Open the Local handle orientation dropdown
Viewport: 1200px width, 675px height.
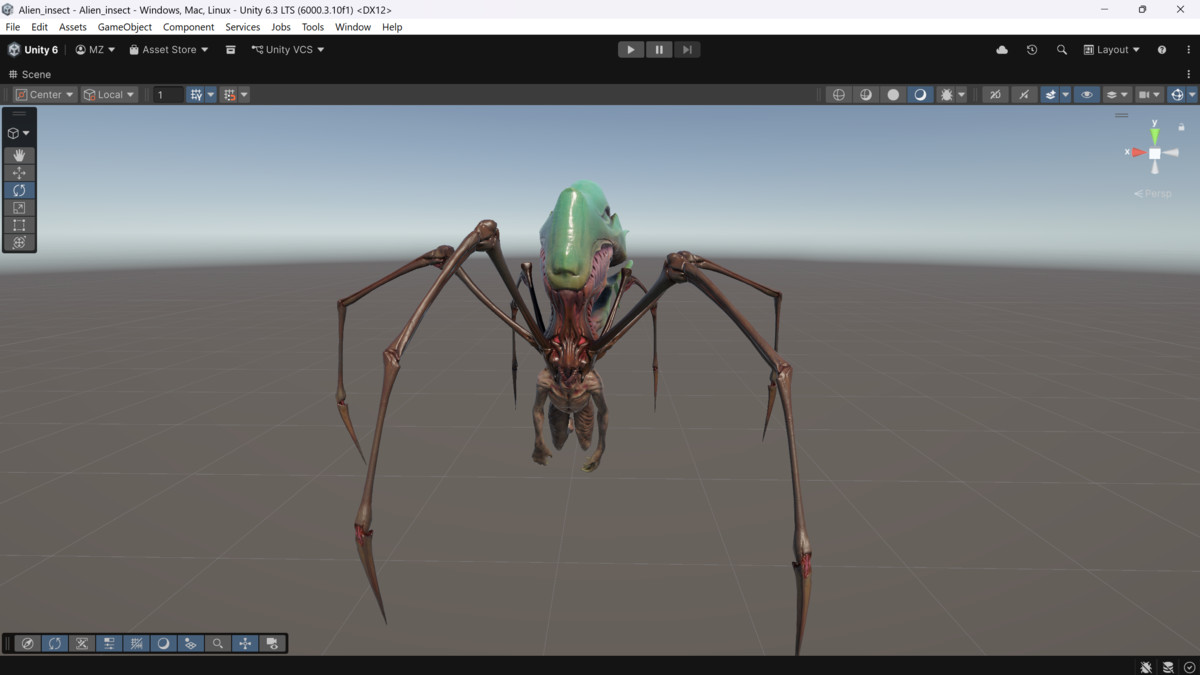coord(109,94)
